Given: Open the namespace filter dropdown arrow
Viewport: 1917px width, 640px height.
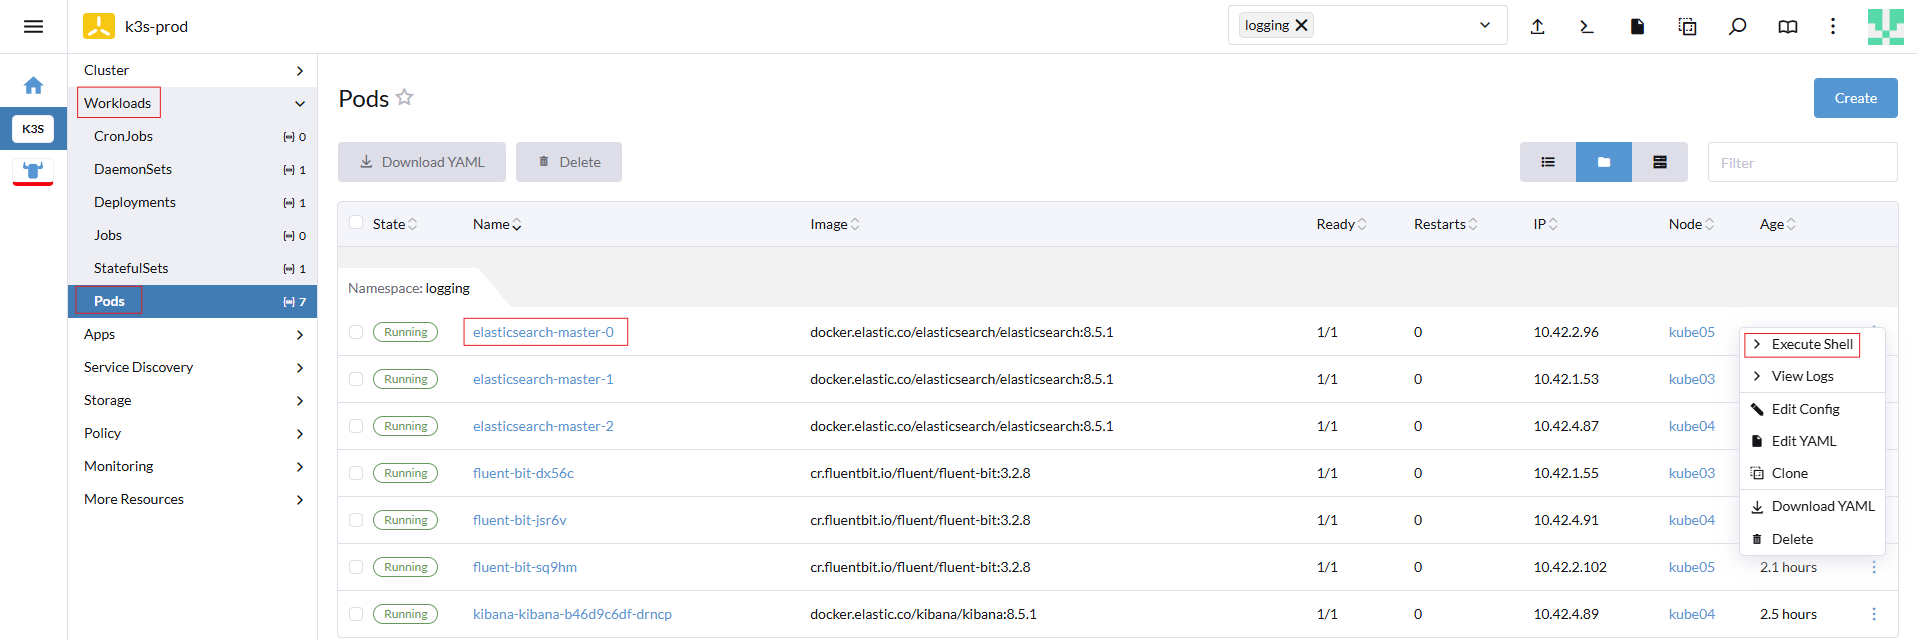Looking at the screenshot, I should coord(1485,26).
